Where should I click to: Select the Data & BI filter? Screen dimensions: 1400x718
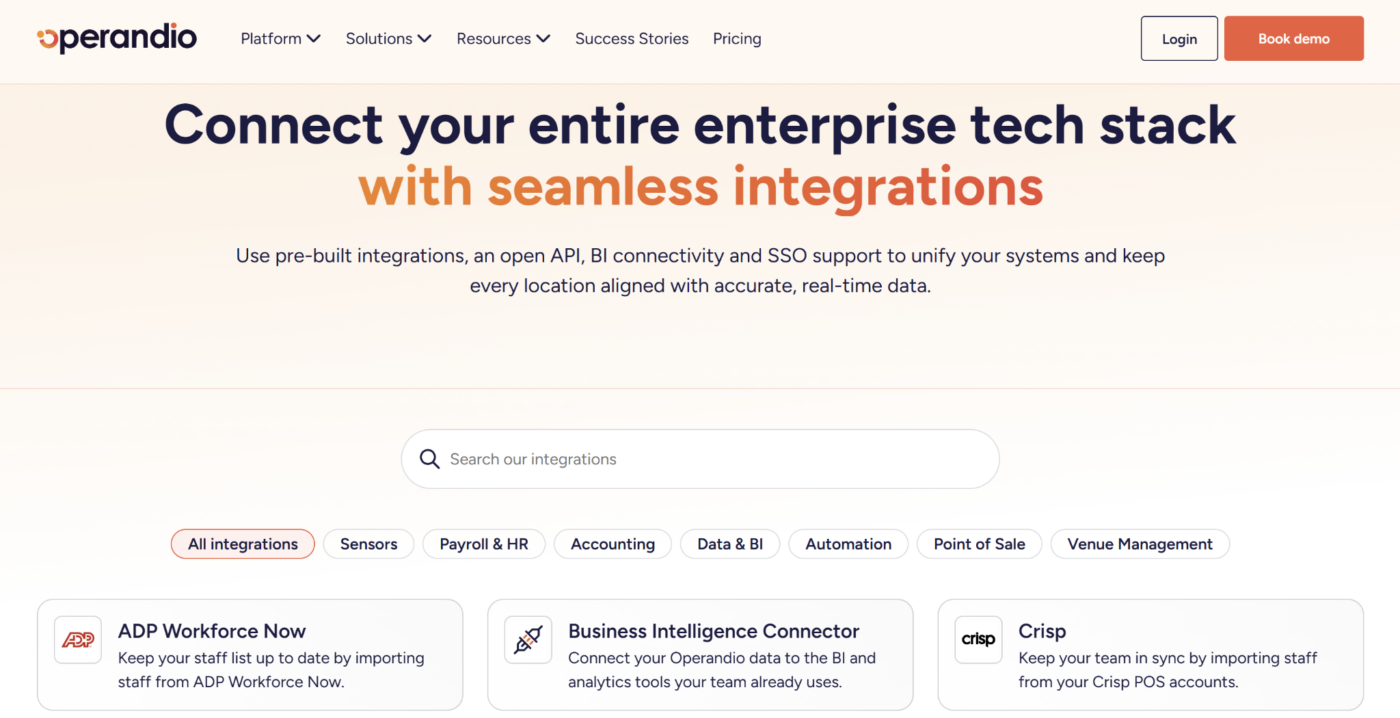pos(730,544)
